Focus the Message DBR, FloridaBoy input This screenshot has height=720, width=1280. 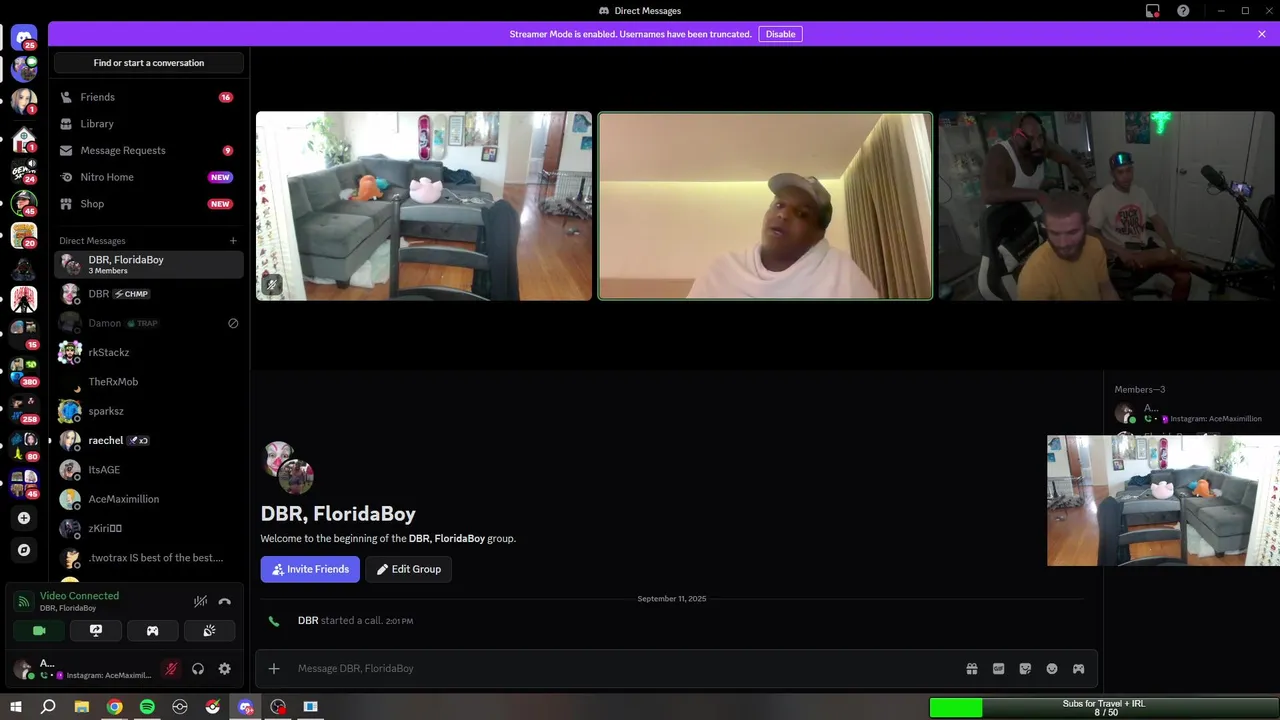625,669
